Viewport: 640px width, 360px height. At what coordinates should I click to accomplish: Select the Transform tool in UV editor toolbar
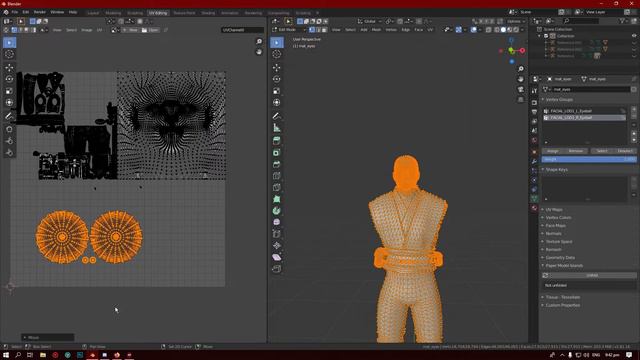(9, 102)
